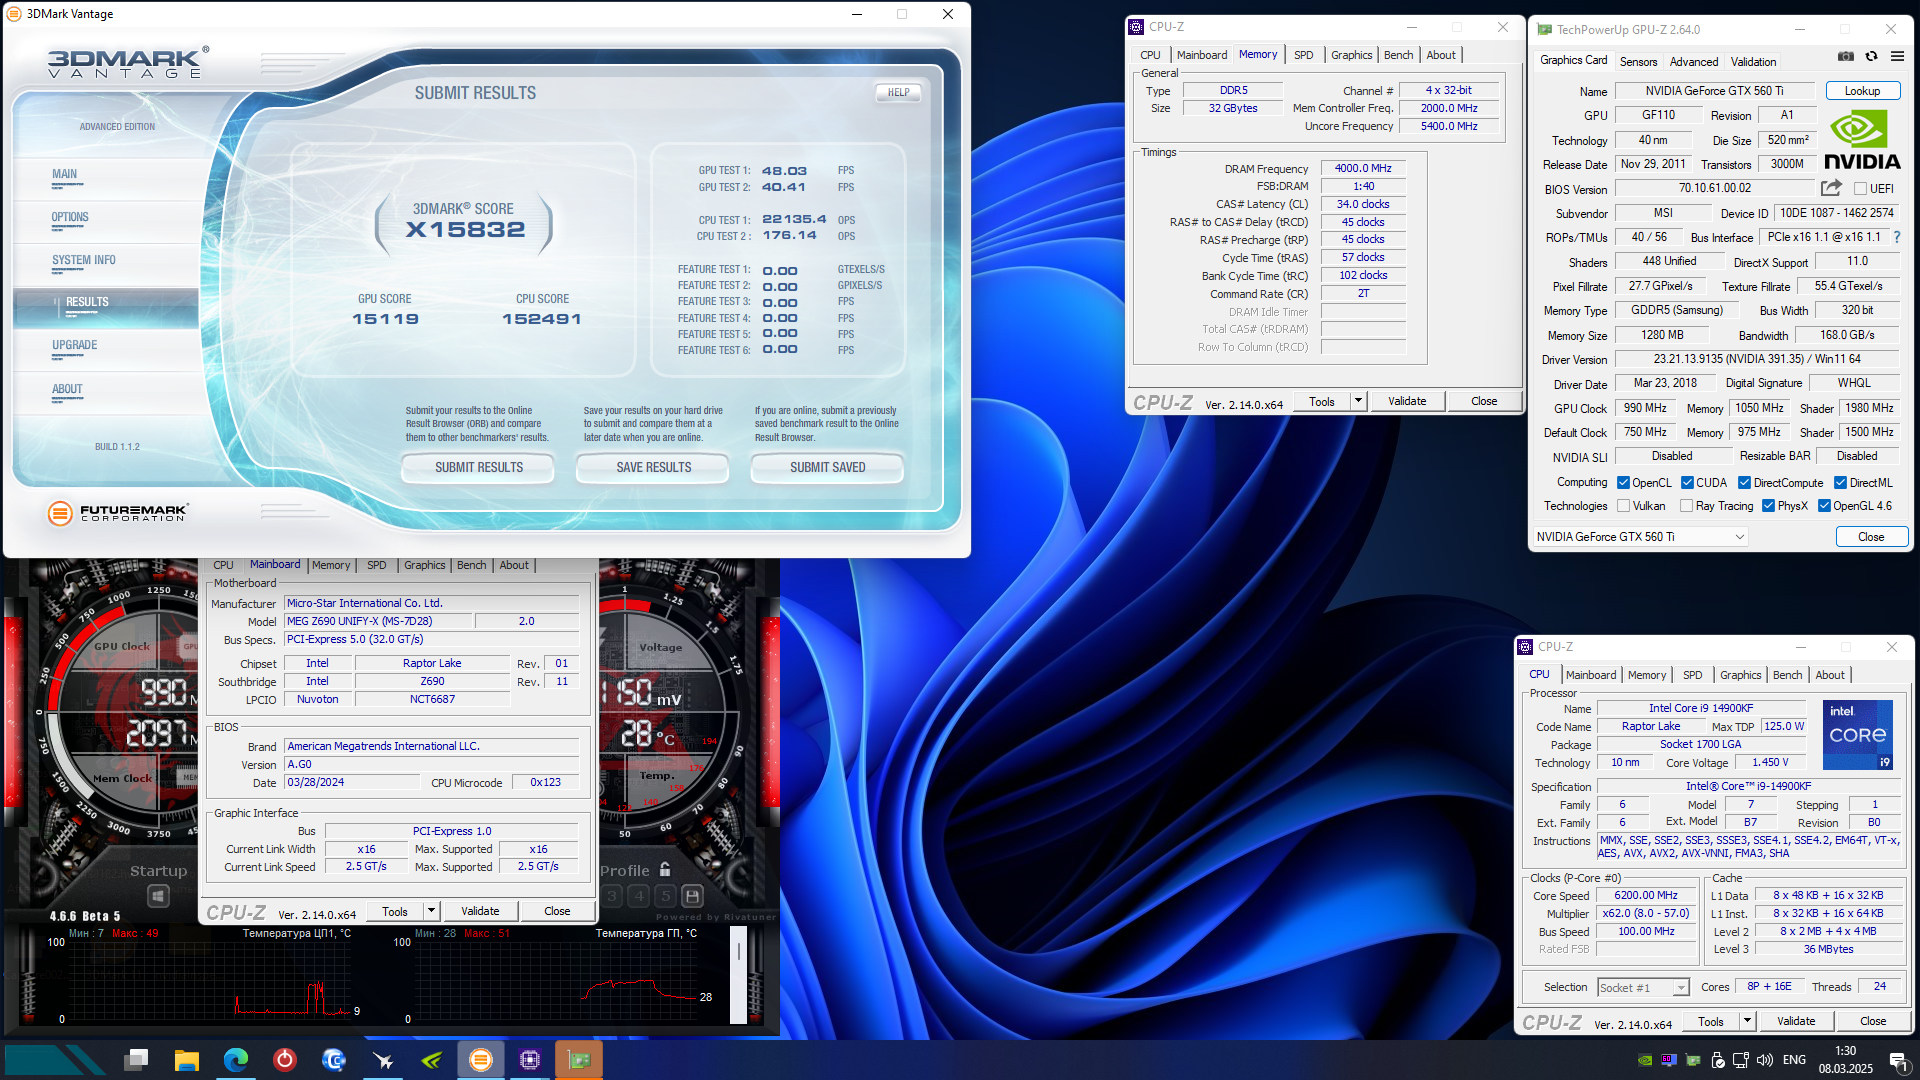Click Validate in the CPU-Z CPU window
The height and width of the screenshot is (1080, 1920).
click(x=1795, y=1021)
